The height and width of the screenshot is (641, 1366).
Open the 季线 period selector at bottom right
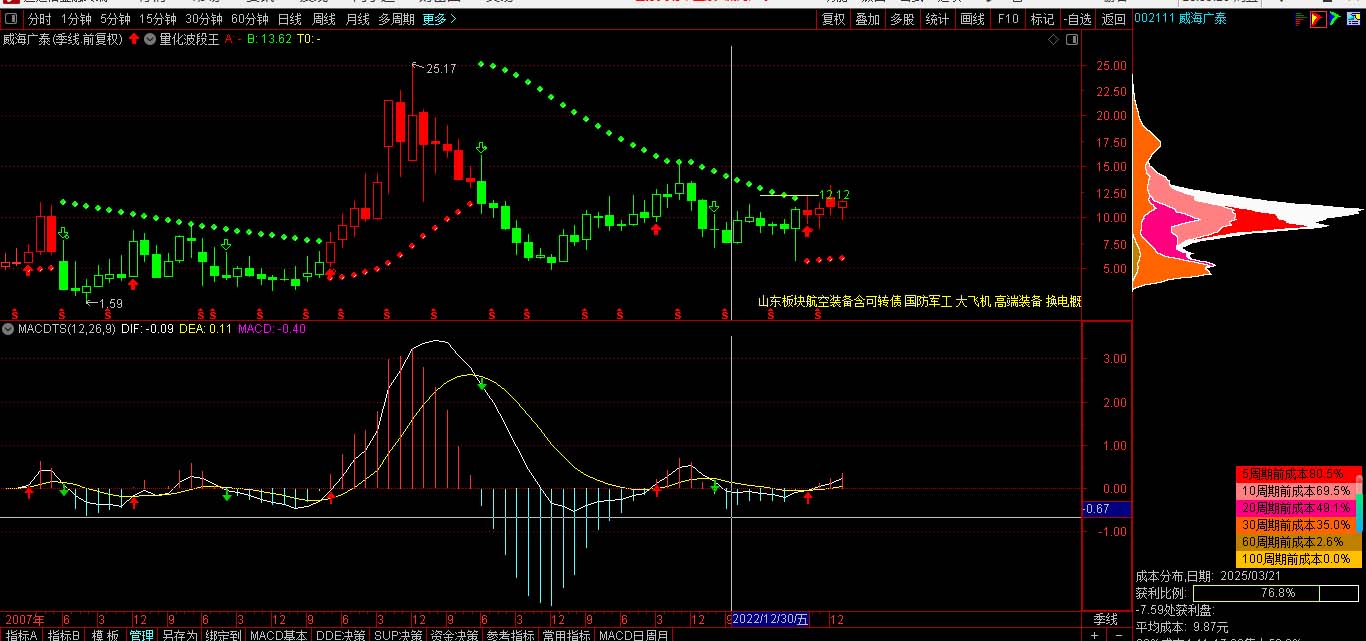[1105, 619]
